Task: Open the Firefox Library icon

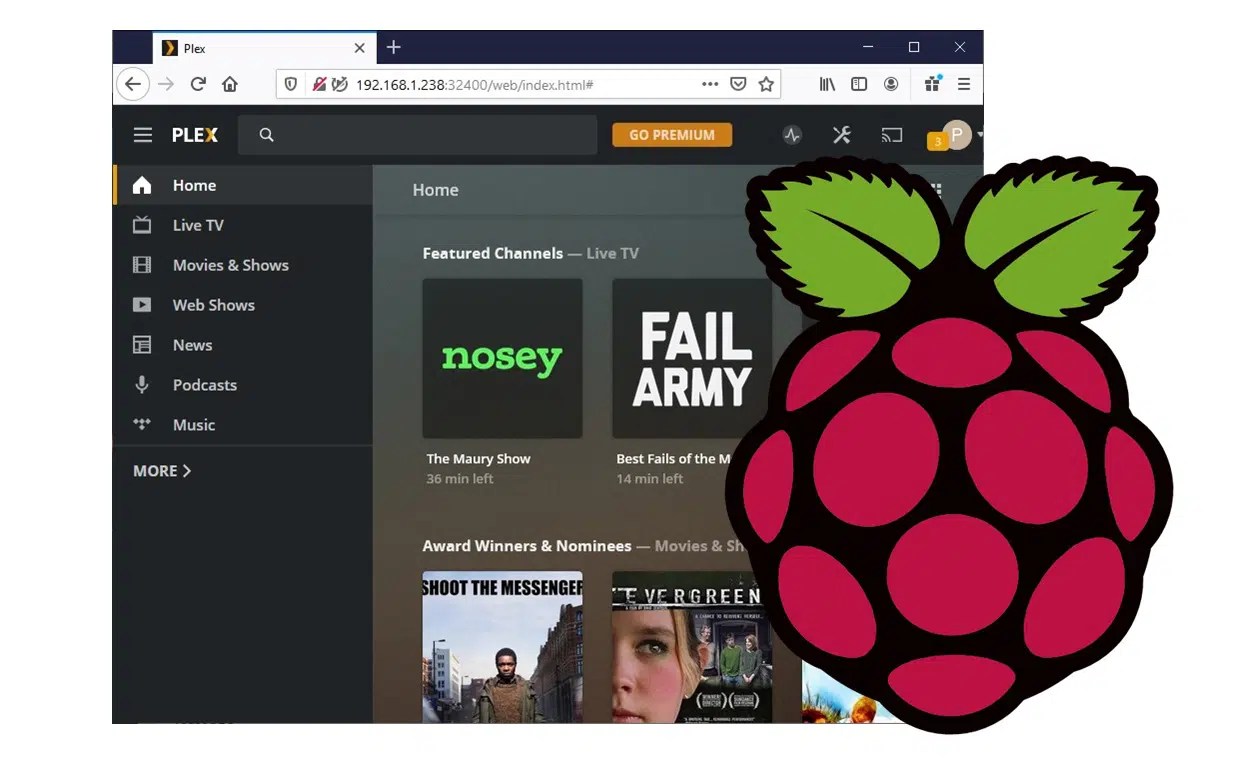Action: pos(827,84)
